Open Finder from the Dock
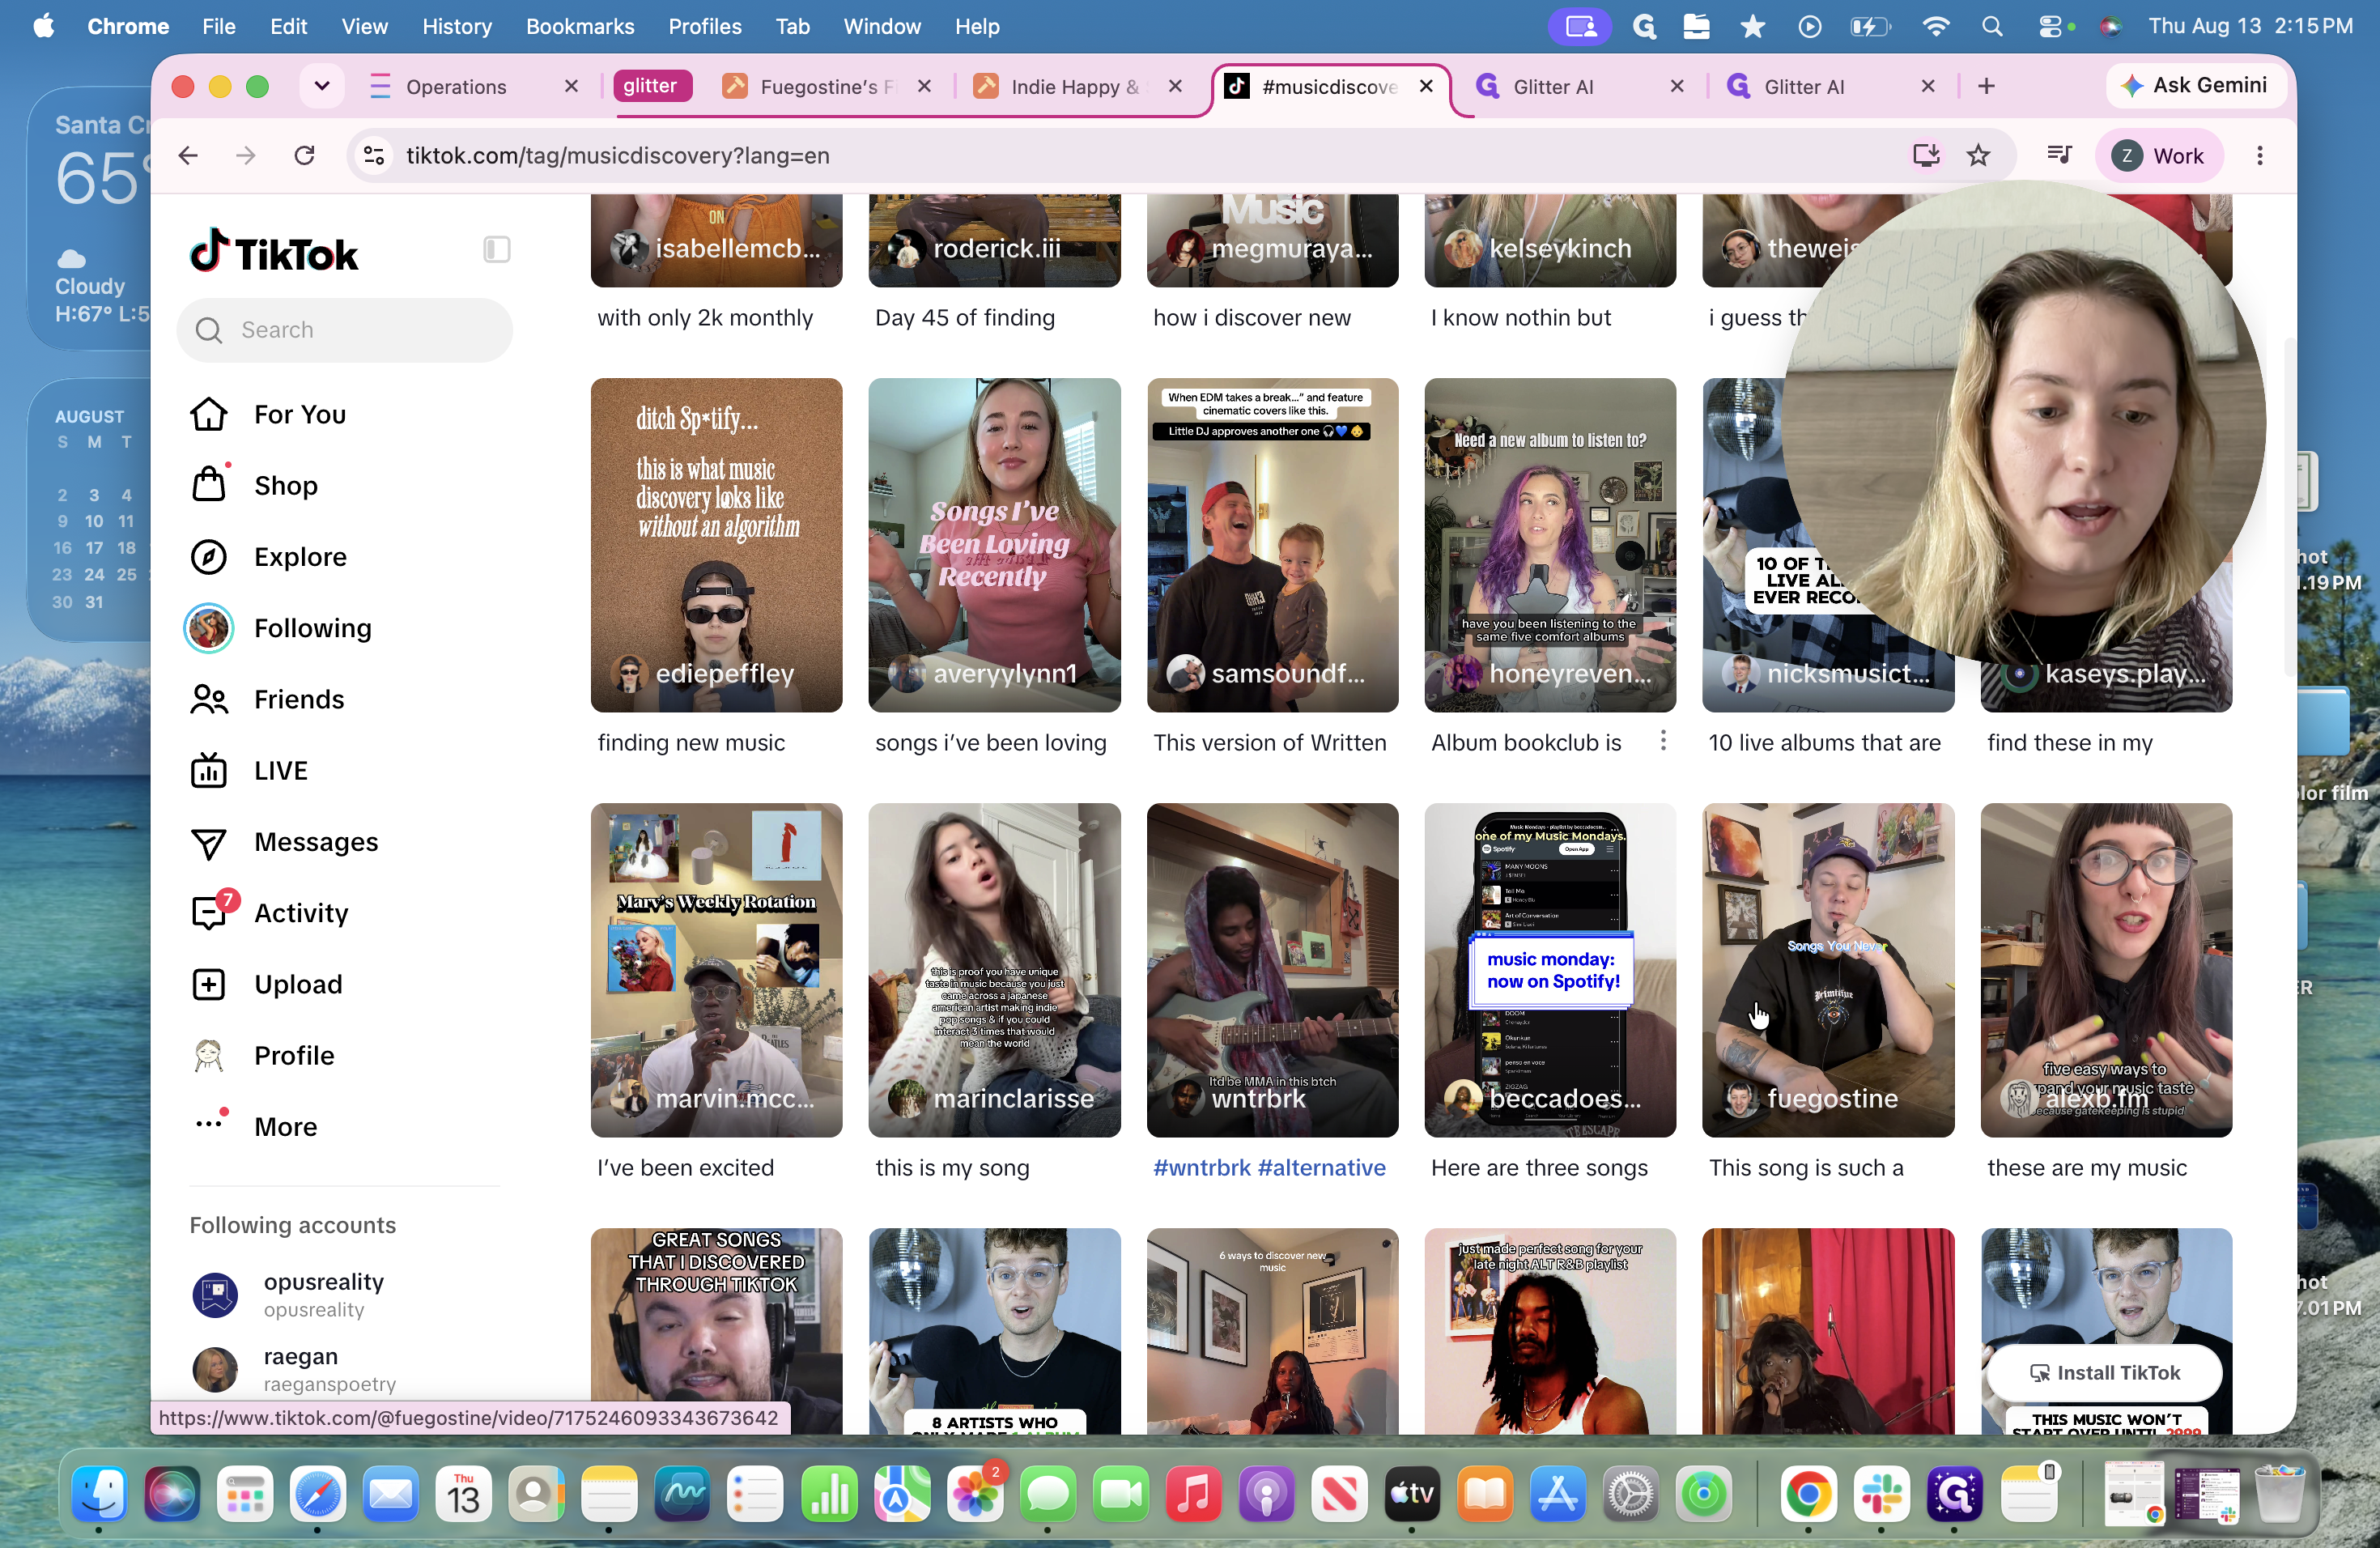Viewport: 2380px width, 1548px height. pyautogui.click(x=99, y=1494)
